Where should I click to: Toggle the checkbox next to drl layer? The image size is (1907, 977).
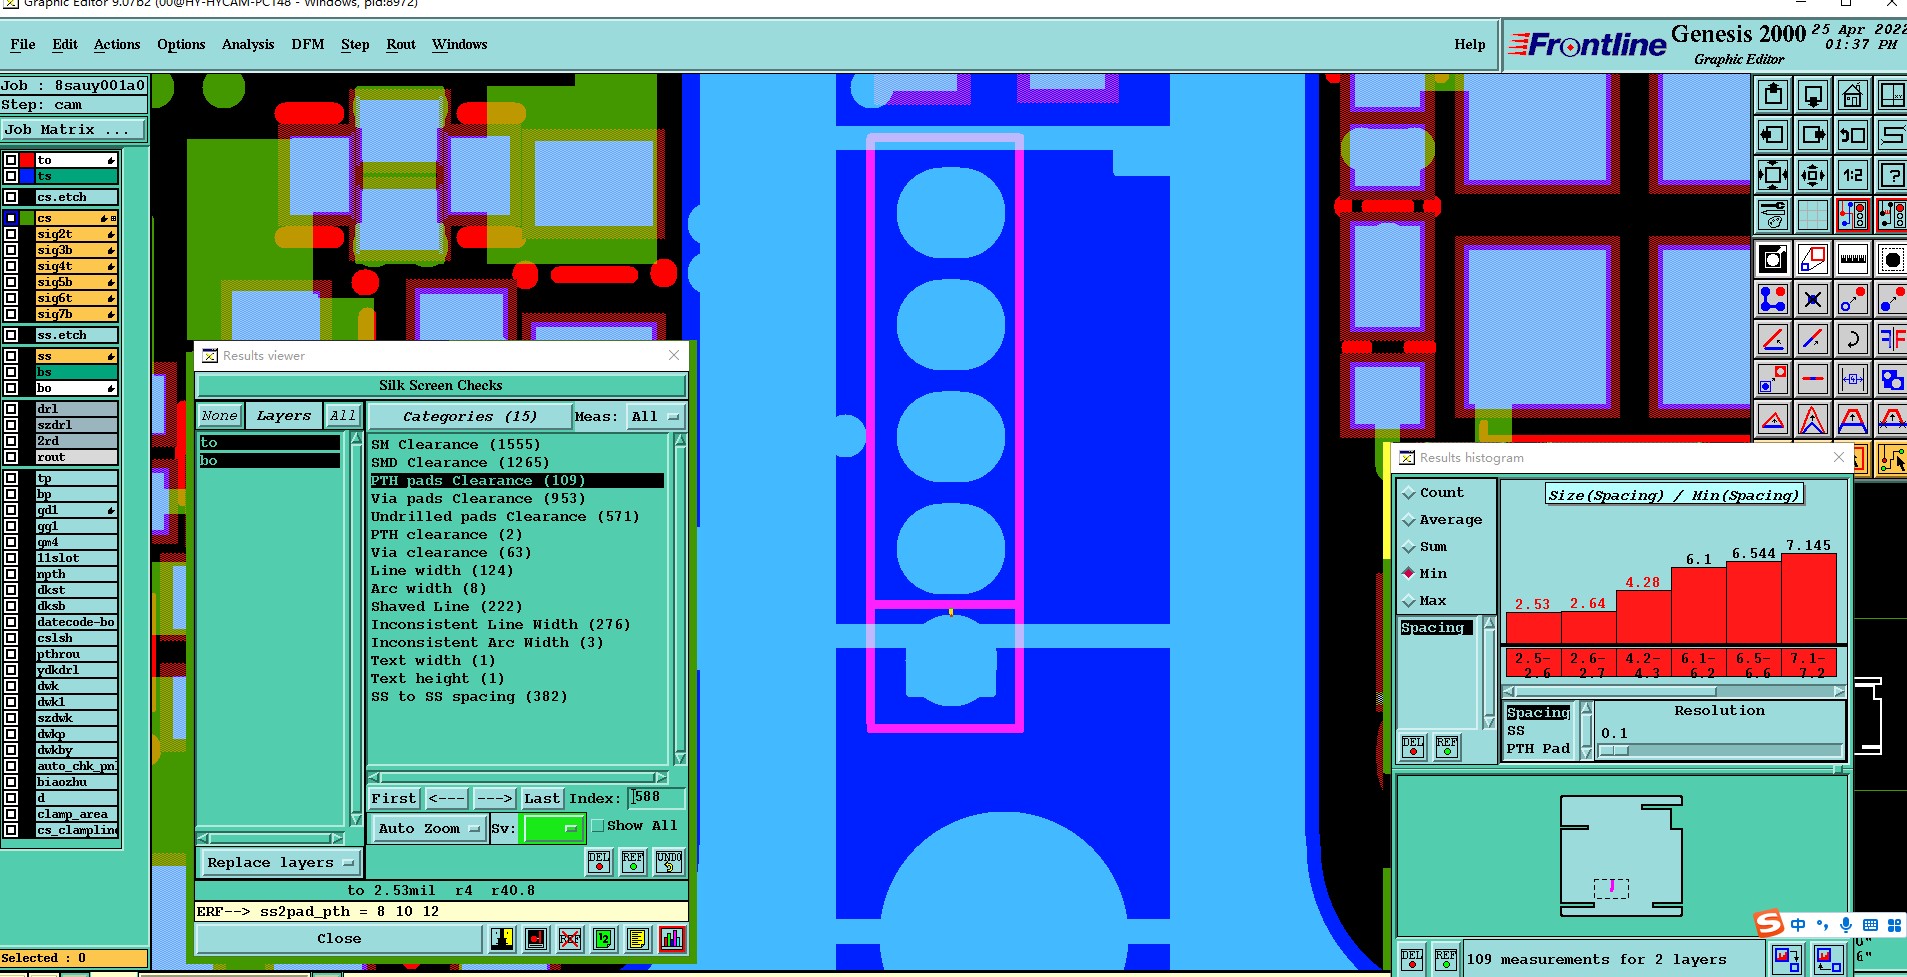[11, 409]
